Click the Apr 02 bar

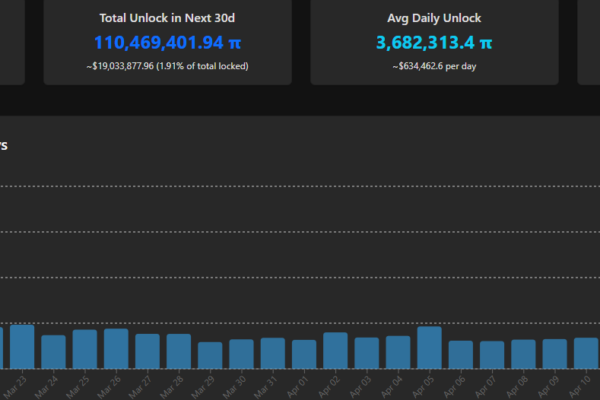335,351
